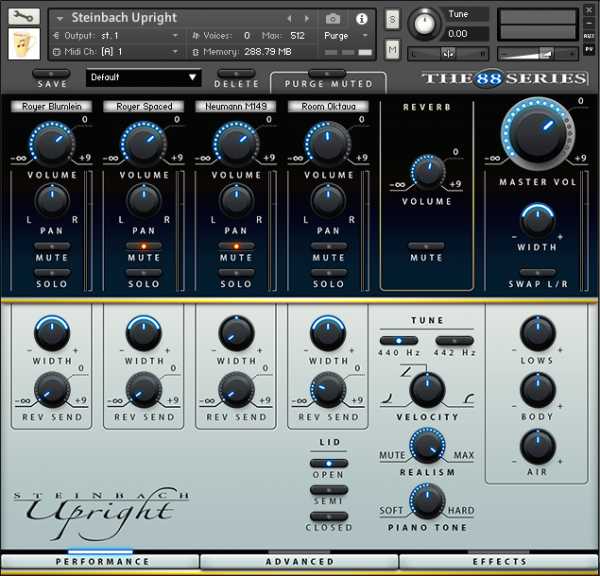Click the Neumann M149 pan knob
Image resolution: width=600 pixels, height=576 pixels.
click(236, 201)
